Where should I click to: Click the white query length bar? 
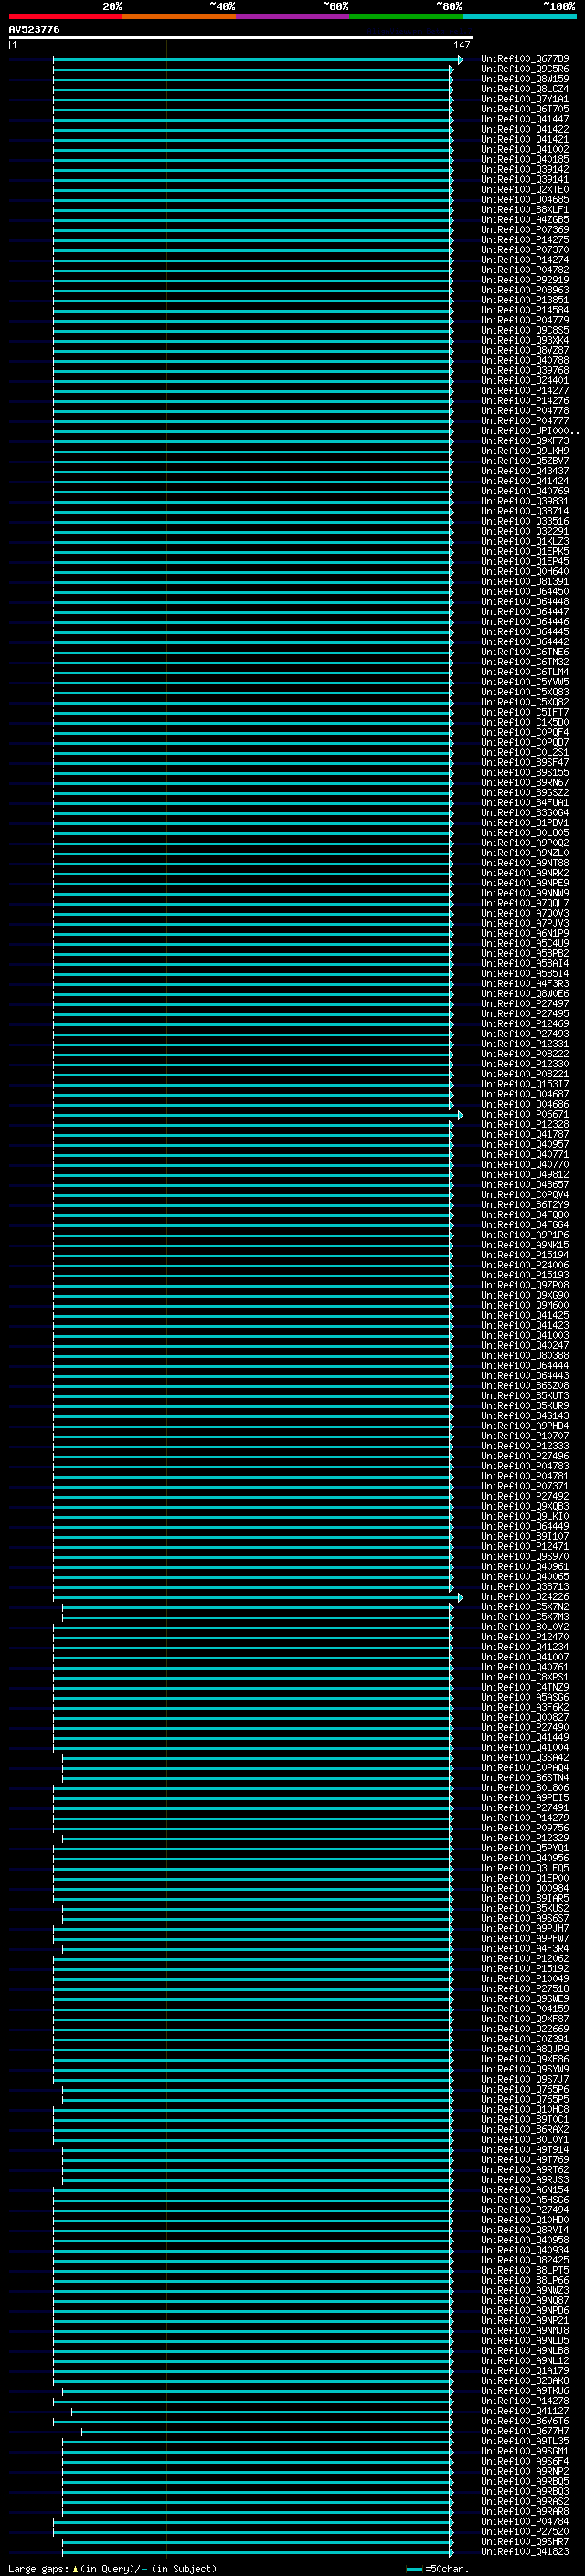tap(241, 38)
